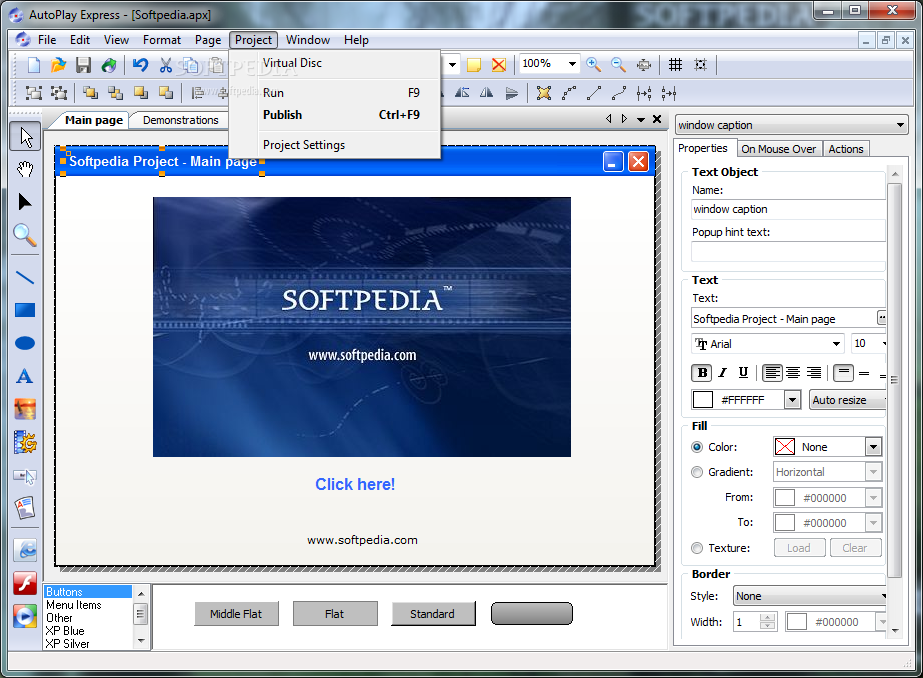923x678 pixels.
Task: Cut selection with the scissors icon
Action: [x=166, y=65]
